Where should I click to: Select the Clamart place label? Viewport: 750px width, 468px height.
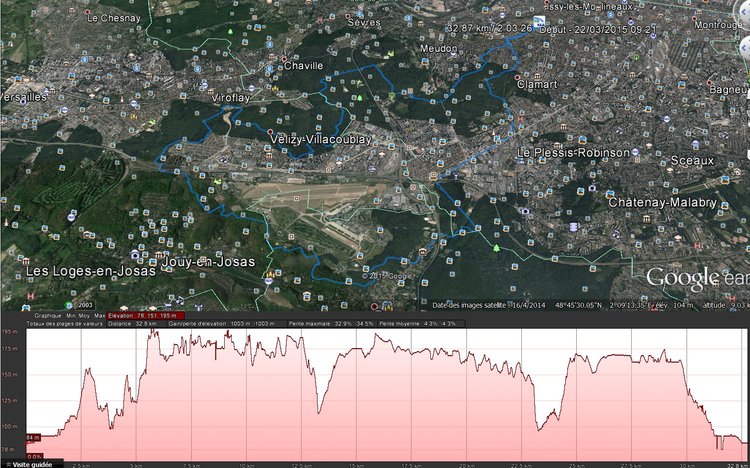[x=538, y=84]
